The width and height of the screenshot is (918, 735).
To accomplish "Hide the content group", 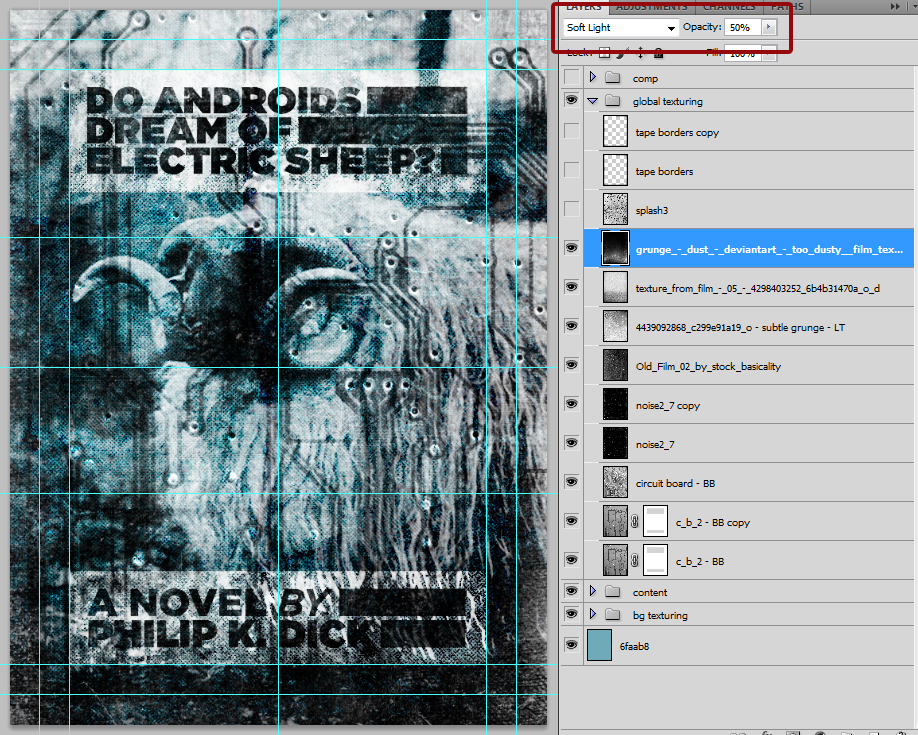I will (571, 590).
